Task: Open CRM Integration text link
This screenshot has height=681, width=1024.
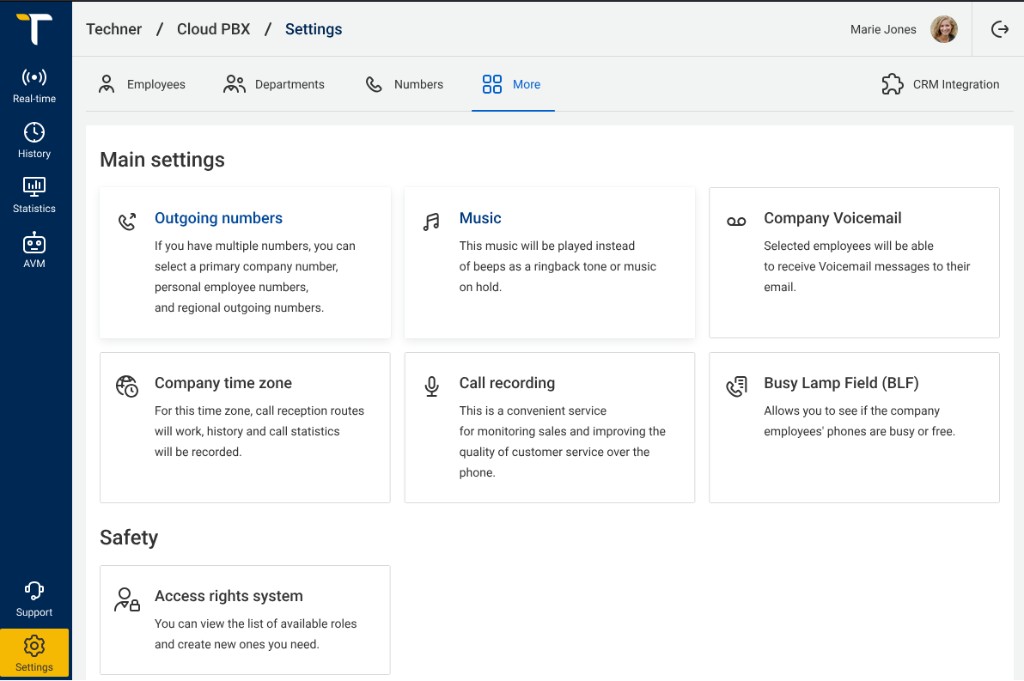Action: [x=956, y=84]
